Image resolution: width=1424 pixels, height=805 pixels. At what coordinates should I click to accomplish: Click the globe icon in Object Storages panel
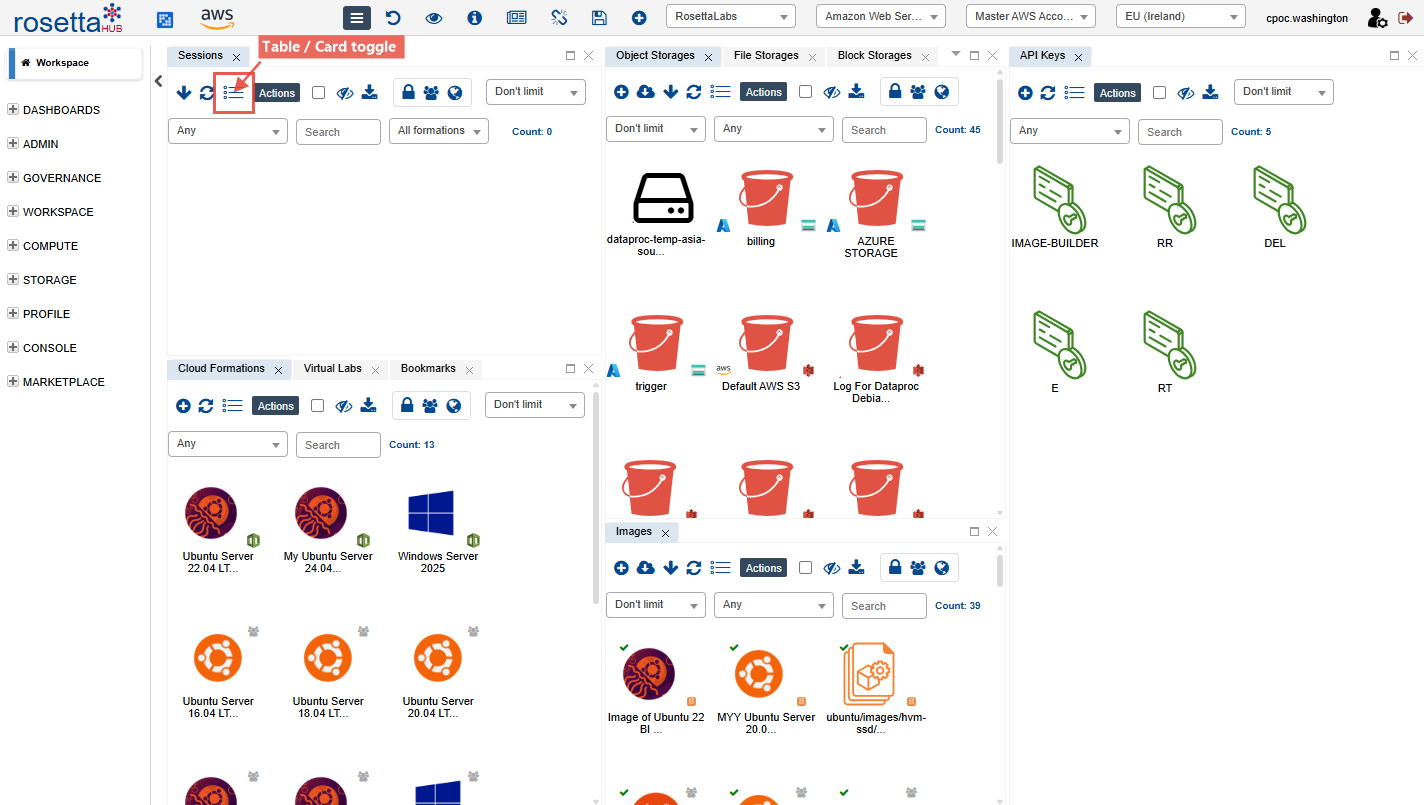tap(941, 92)
